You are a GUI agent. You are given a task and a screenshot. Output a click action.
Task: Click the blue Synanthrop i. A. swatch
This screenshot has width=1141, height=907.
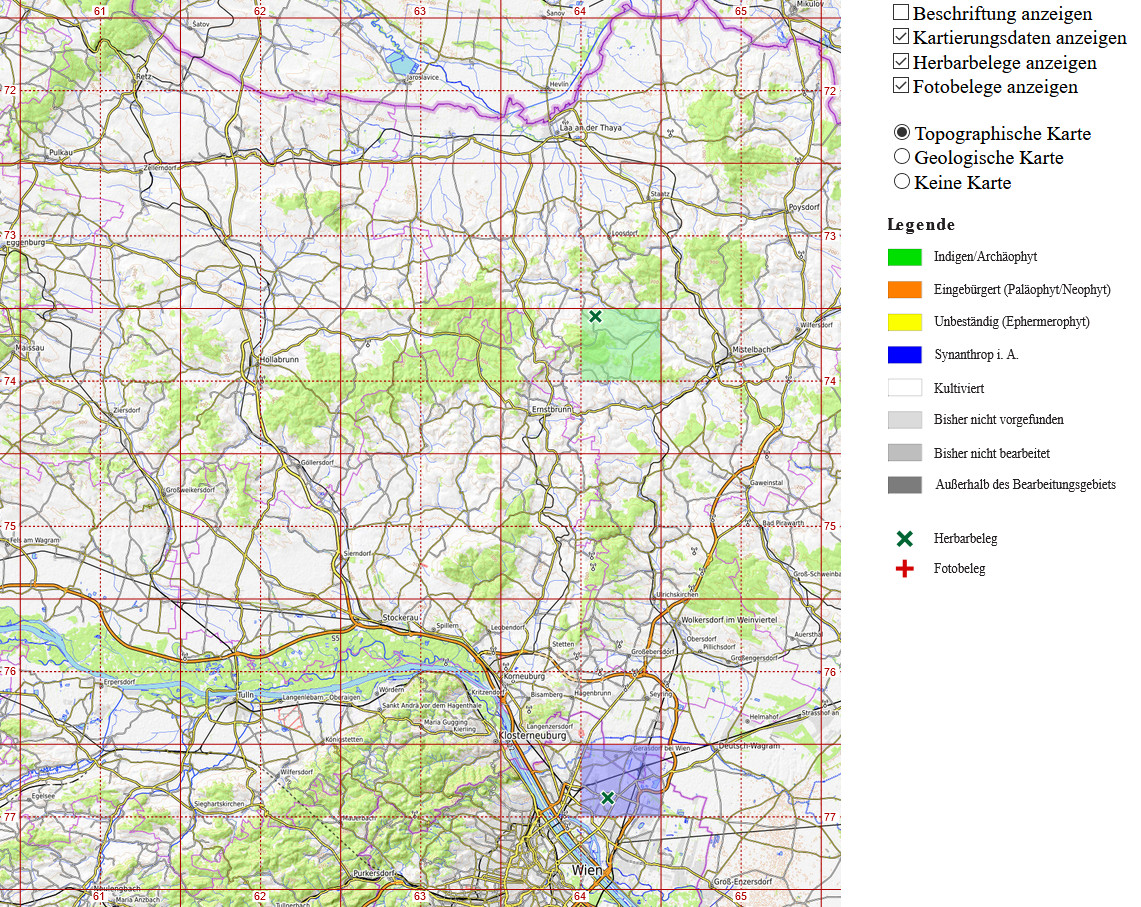[904, 355]
